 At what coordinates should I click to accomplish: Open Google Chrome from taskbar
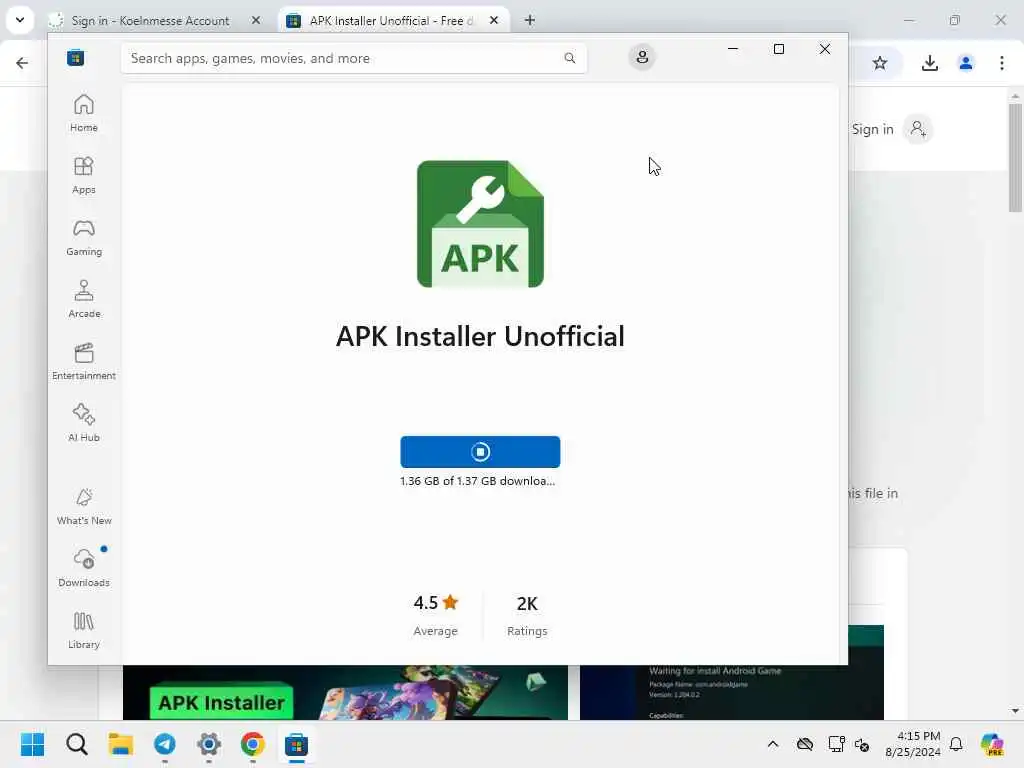253,744
